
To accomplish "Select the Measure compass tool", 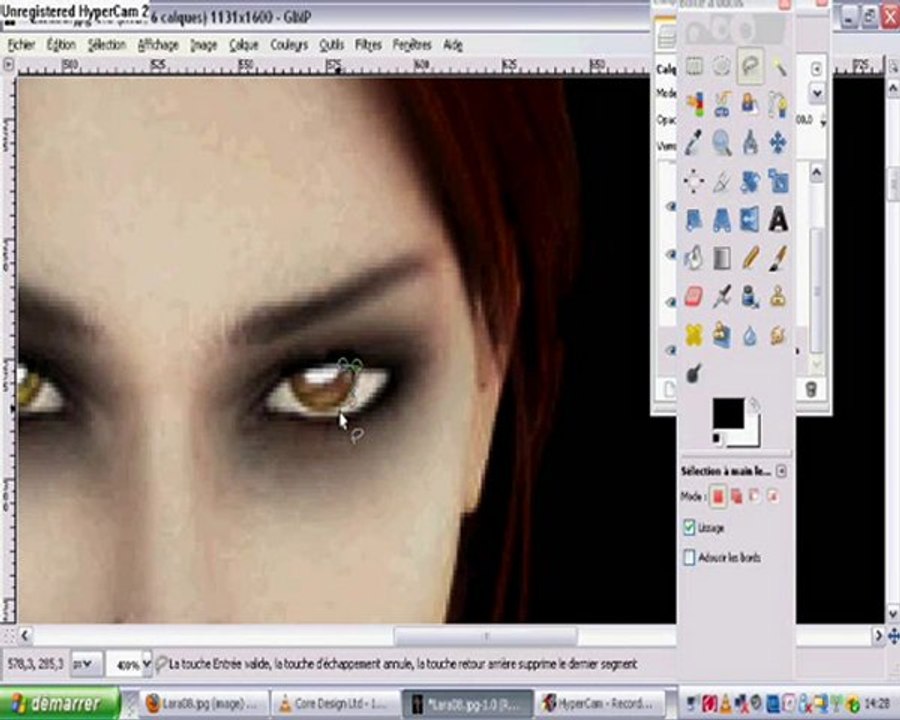I will click(750, 143).
